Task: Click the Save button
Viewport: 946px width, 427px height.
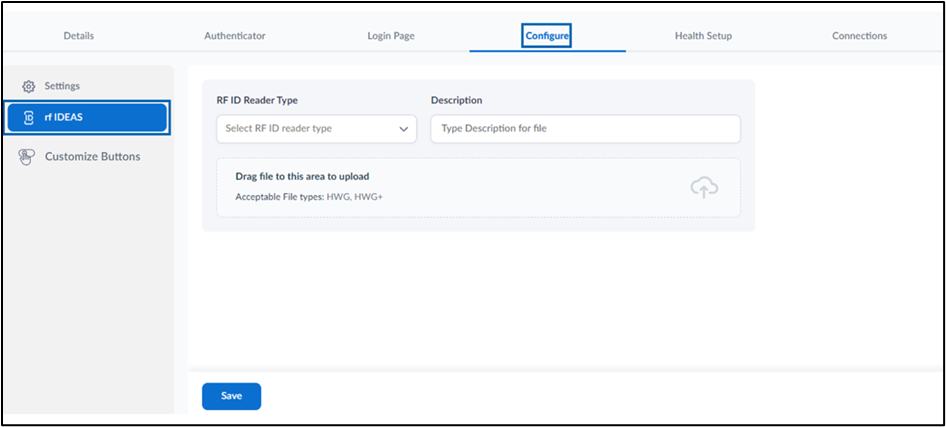Action: [x=232, y=396]
